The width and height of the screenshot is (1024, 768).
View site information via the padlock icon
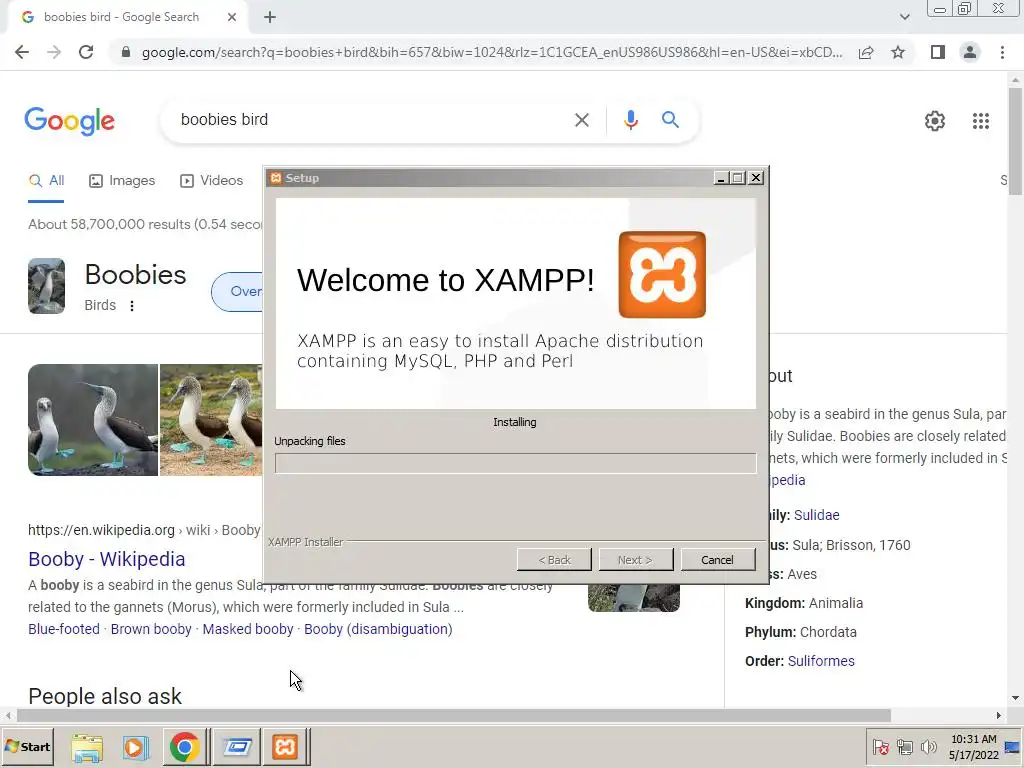[126, 52]
